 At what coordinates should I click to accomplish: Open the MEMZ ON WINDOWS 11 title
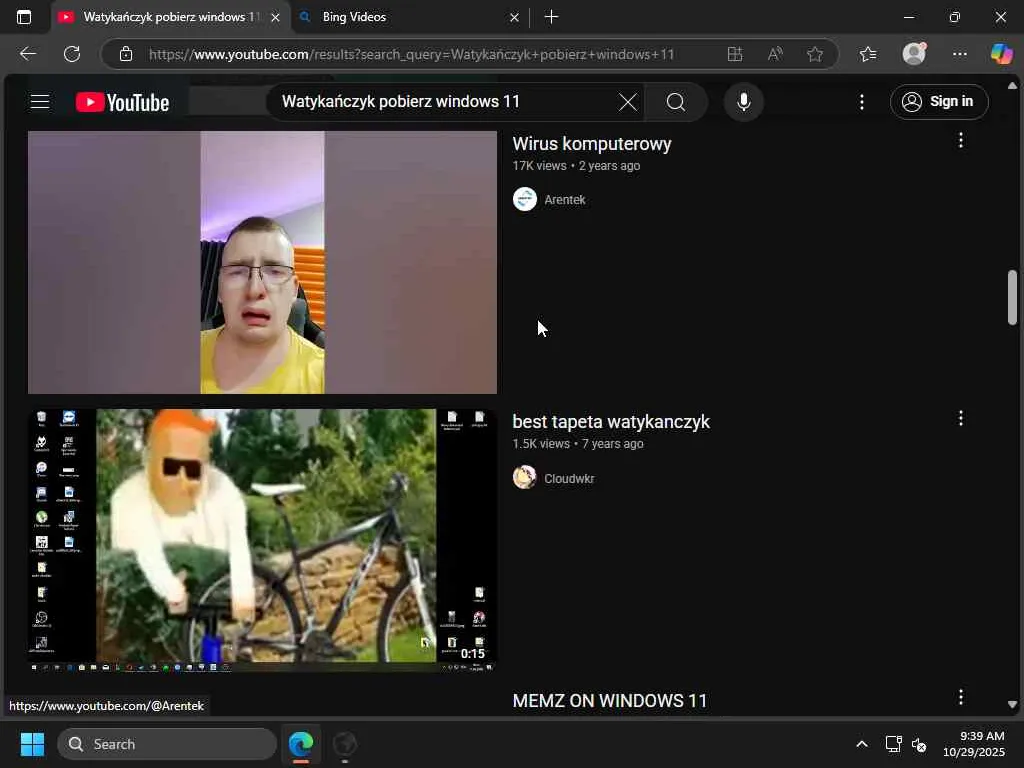tap(609, 701)
